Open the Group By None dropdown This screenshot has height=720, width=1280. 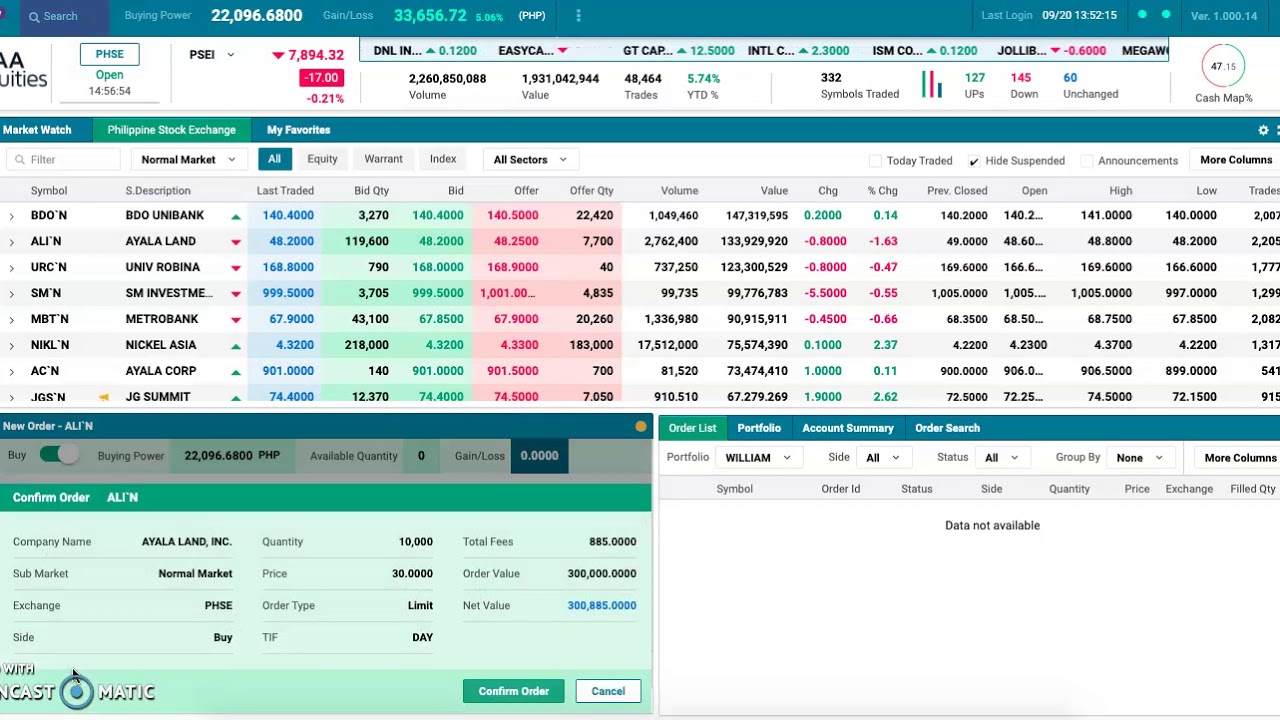pos(1140,458)
